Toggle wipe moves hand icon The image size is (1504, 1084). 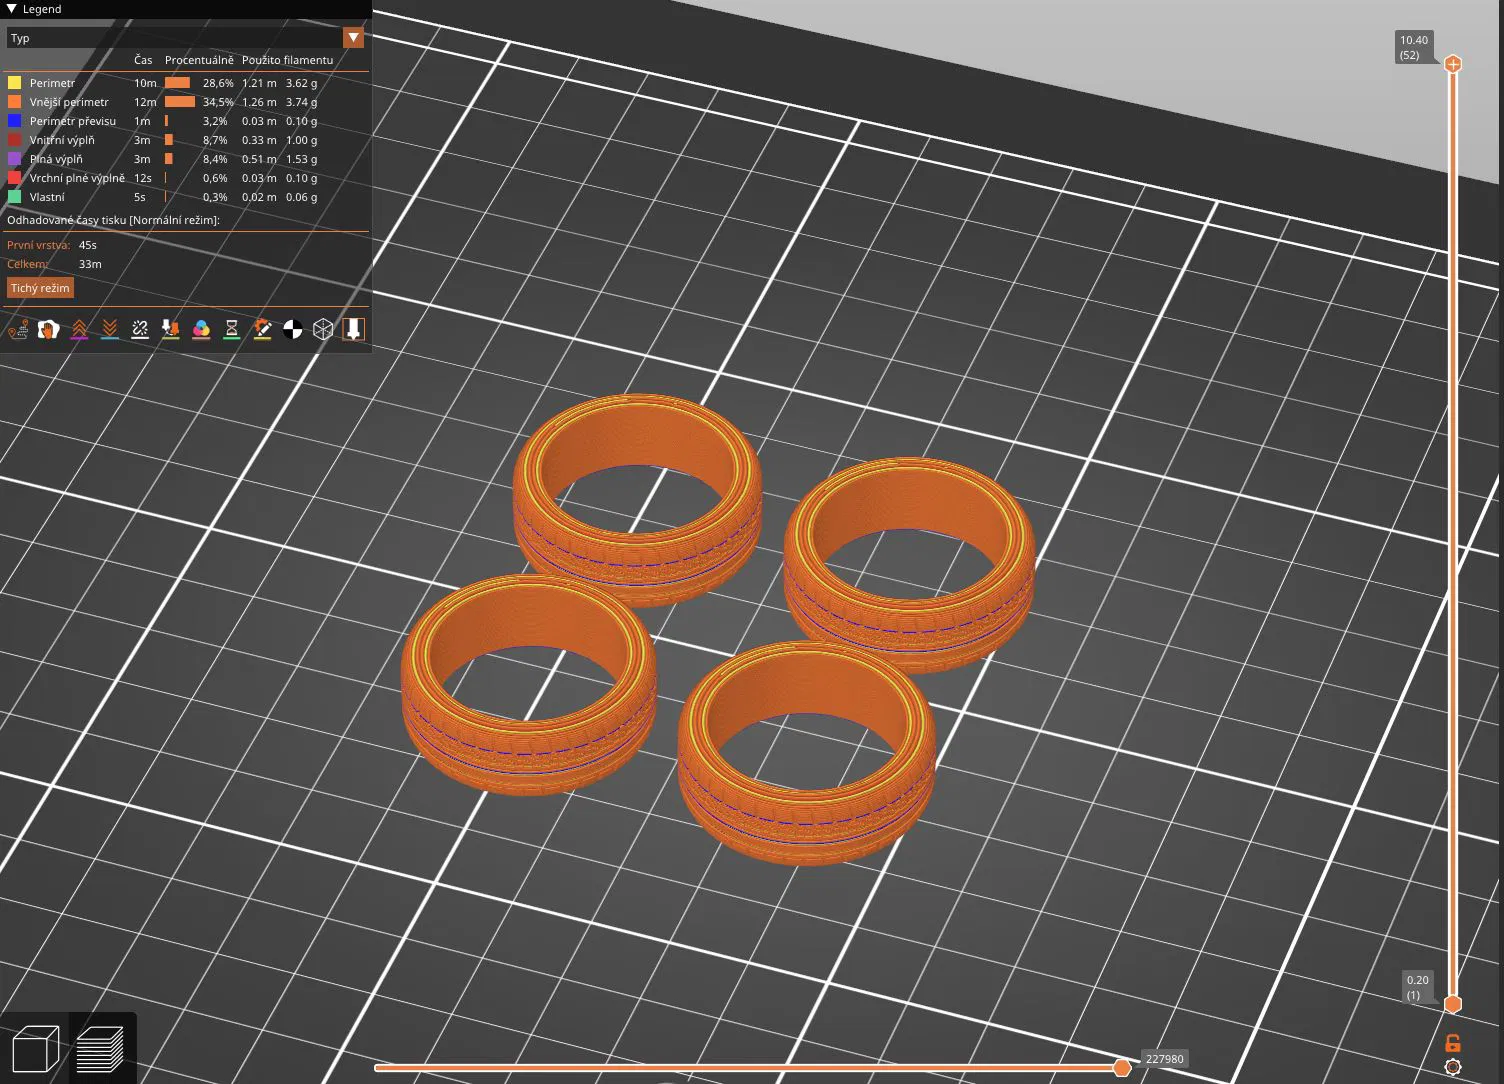pyautogui.click(x=48, y=329)
